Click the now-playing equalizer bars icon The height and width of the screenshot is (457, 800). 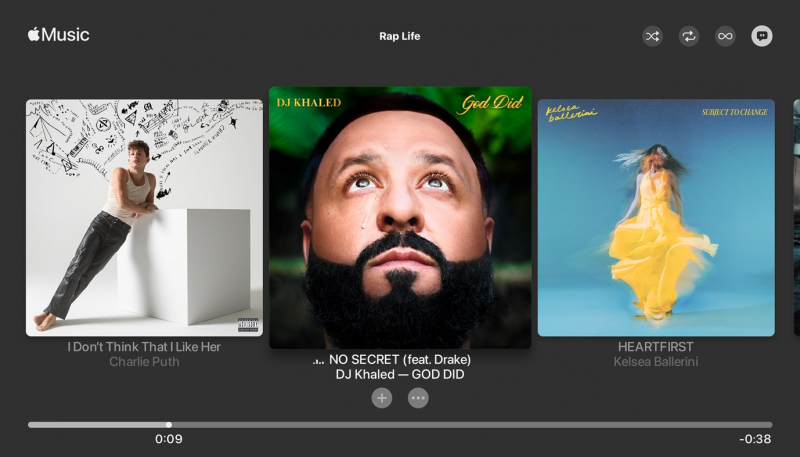coord(318,361)
